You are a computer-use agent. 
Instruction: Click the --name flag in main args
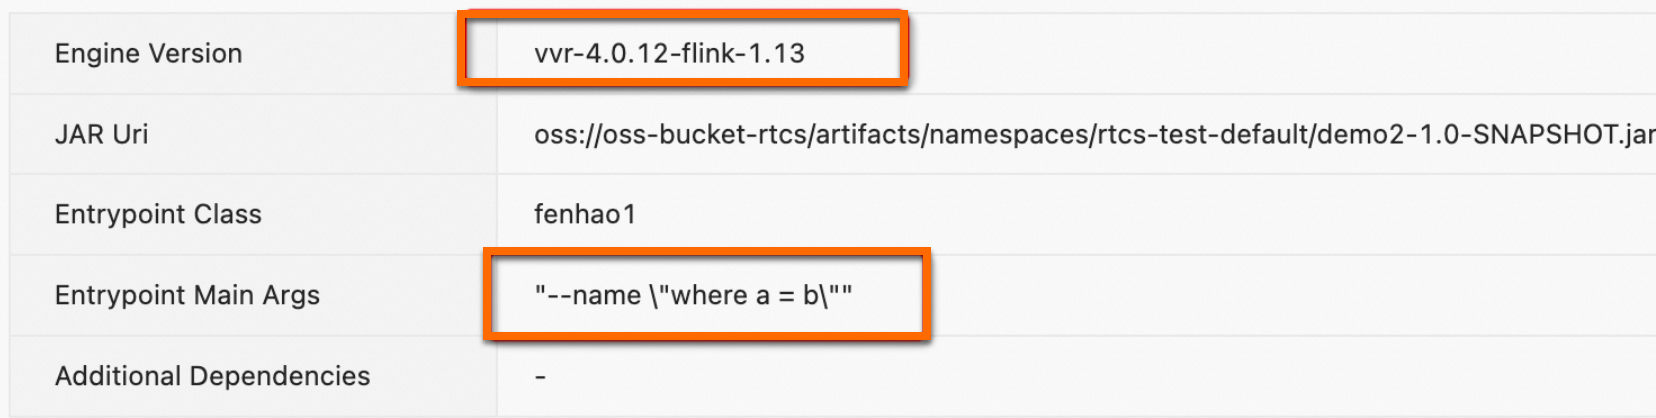pos(596,295)
